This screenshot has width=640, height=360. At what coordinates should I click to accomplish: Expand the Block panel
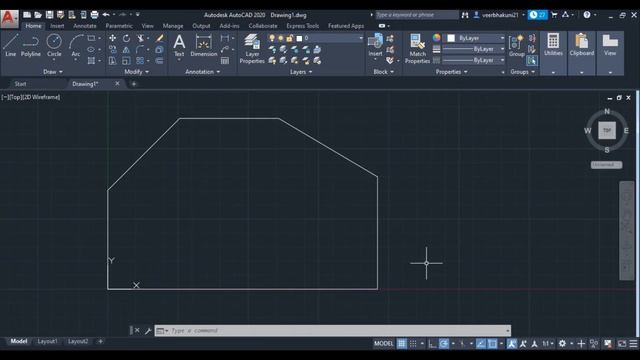tap(384, 72)
